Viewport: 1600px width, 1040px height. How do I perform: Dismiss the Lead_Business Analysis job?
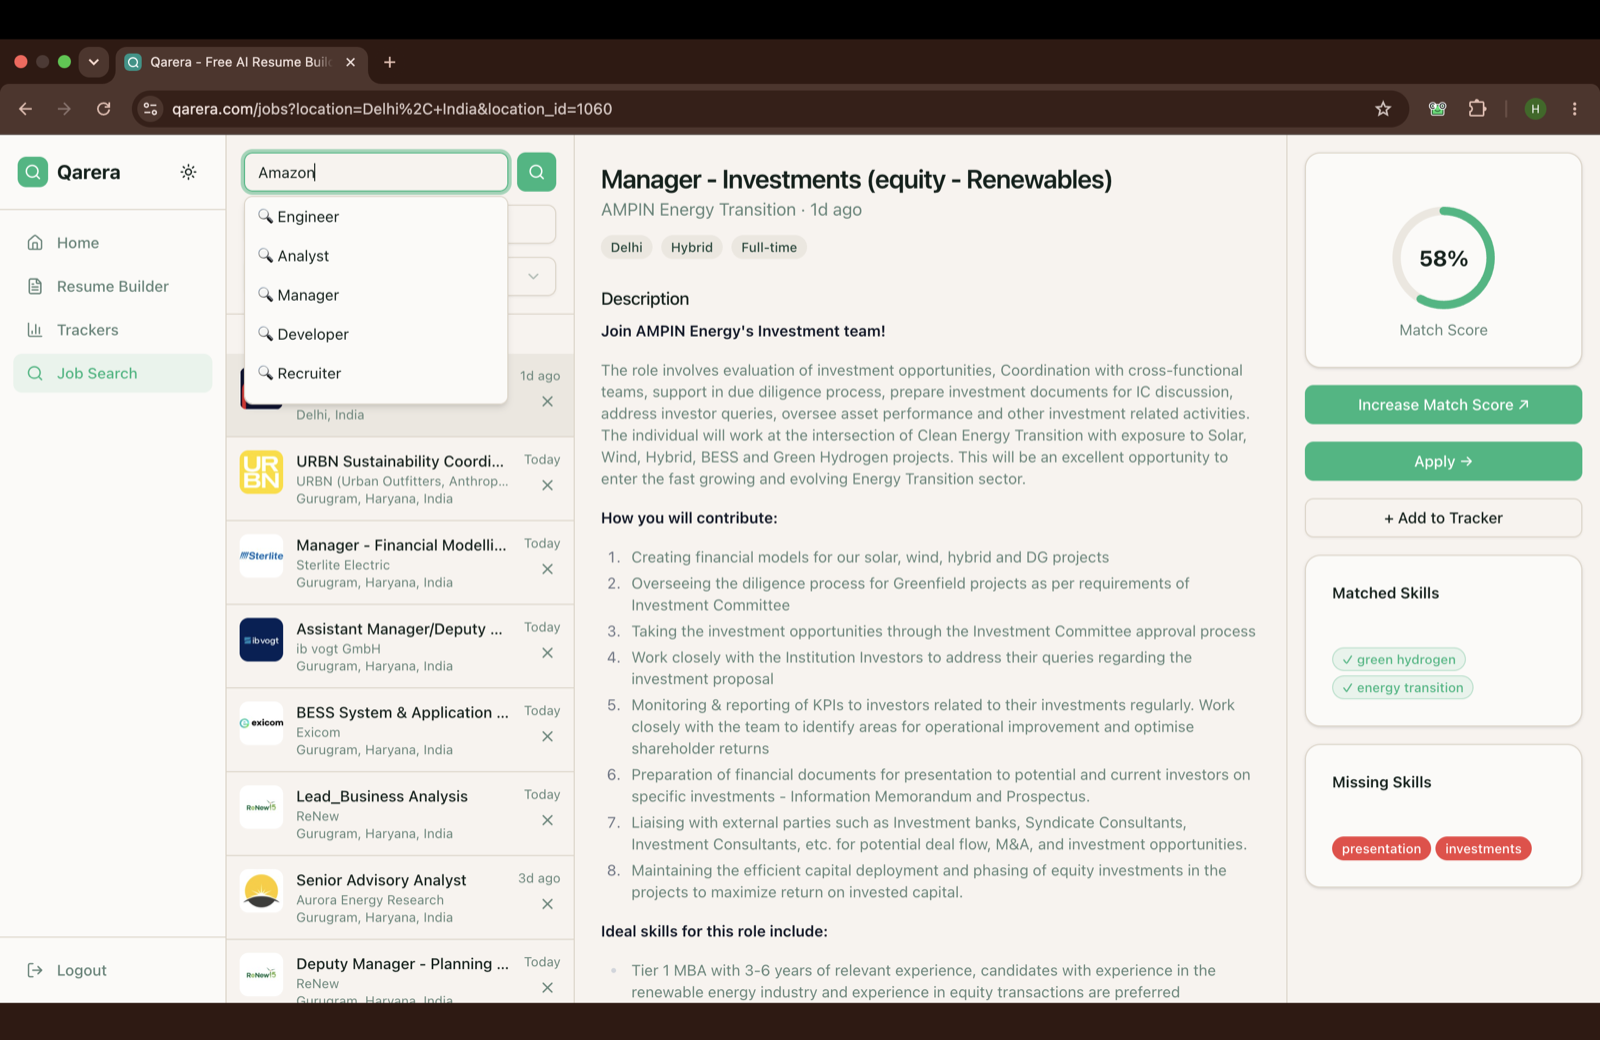pyautogui.click(x=547, y=820)
